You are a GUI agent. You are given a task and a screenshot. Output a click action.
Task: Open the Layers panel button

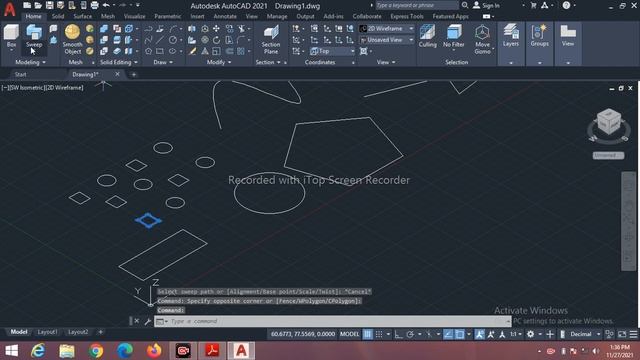(511, 36)
